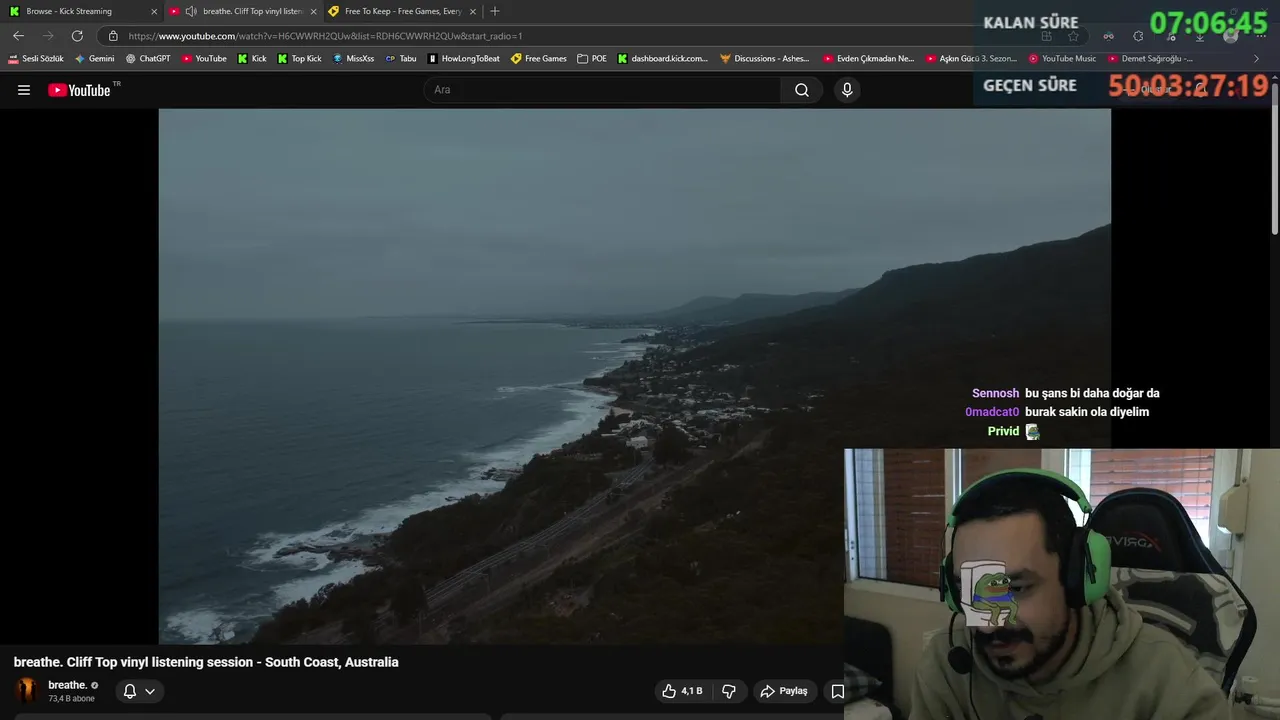Image resolution: width=1280 pixels, height=720 pixels.
Task: Click the video title text
Action: (x=206, y=662)
